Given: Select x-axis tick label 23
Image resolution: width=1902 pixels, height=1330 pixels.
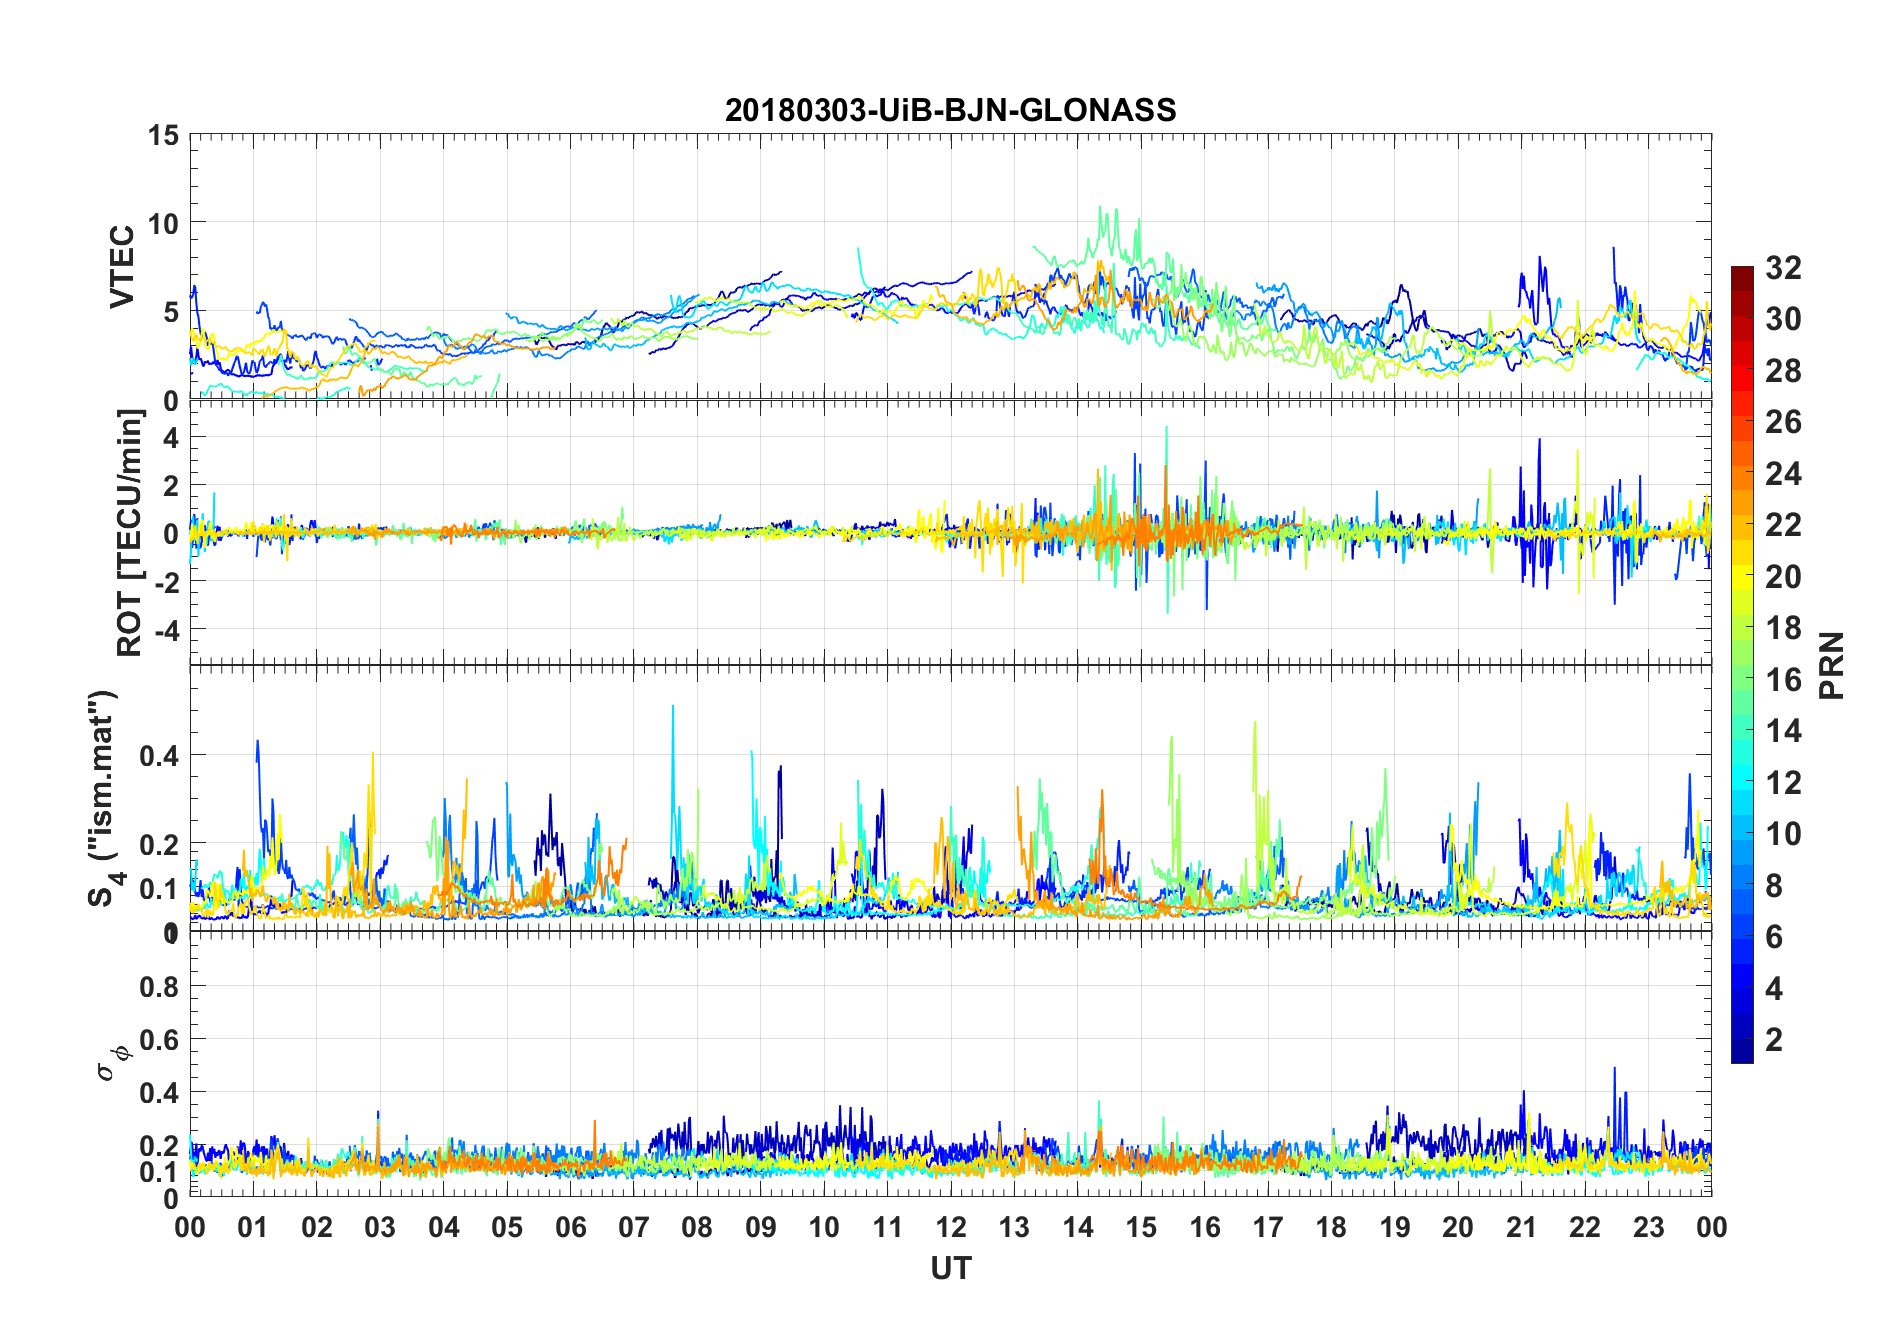Looking at the screenshot, I should (1648, 1227).
